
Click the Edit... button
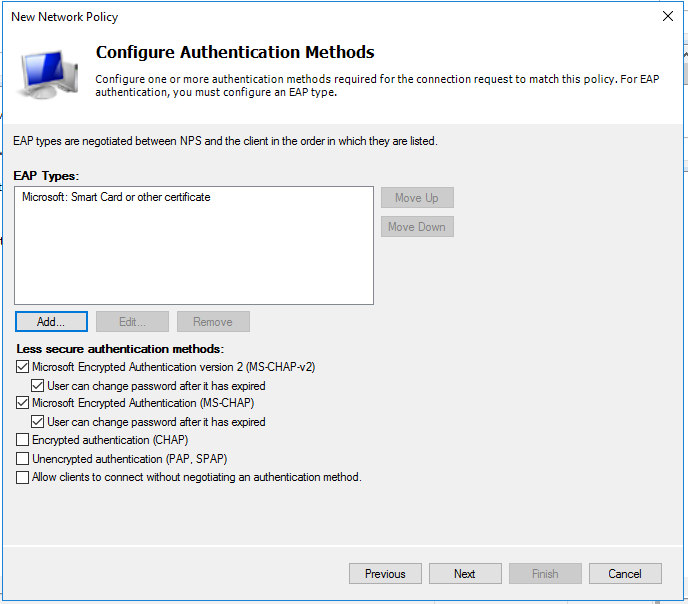coord(132,322)
